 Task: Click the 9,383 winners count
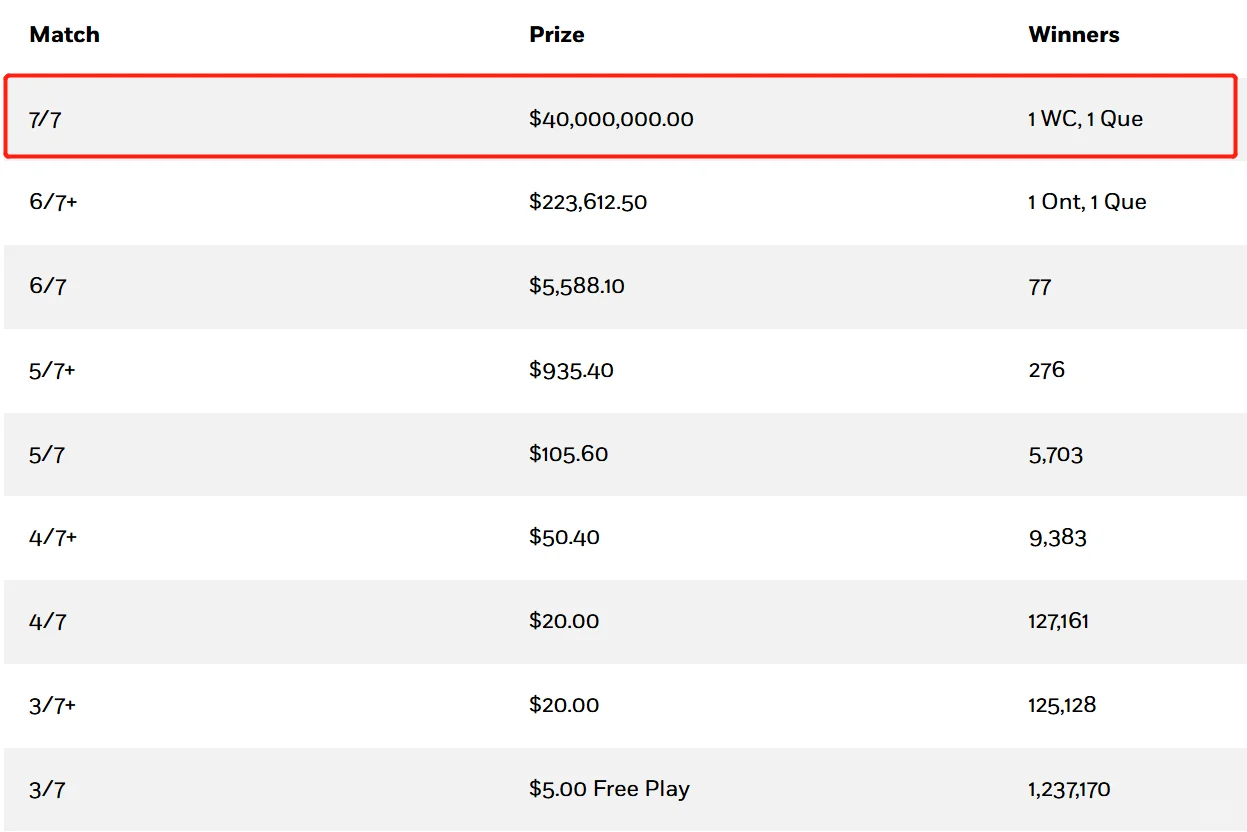coord(1057,538)
